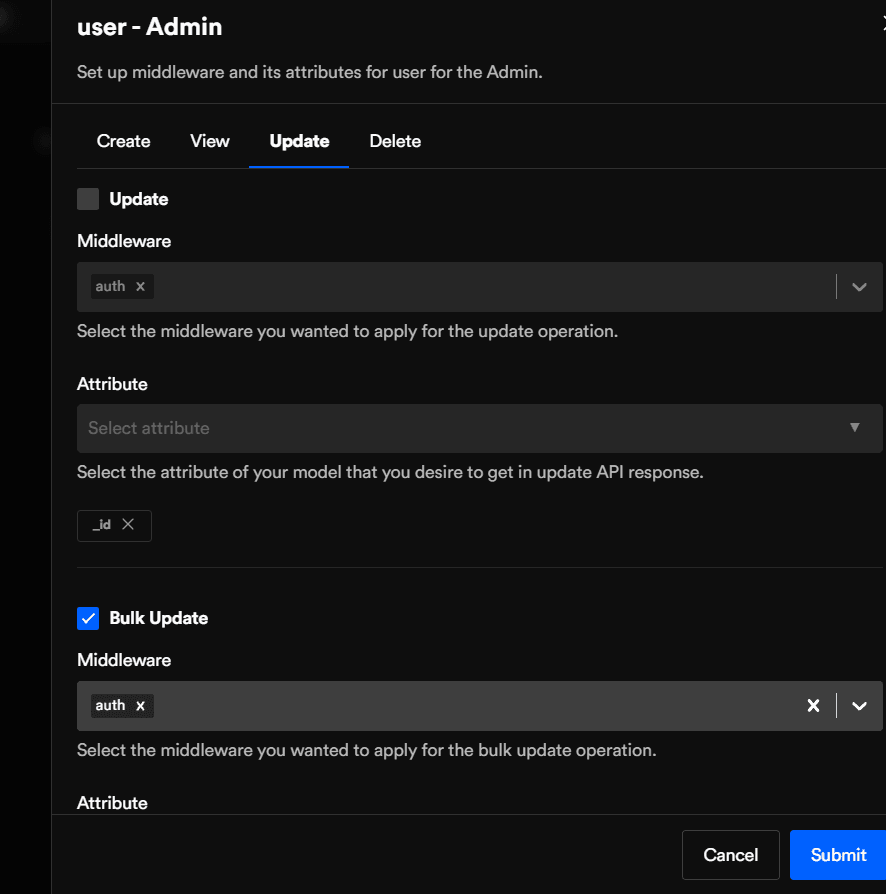Enable the Update checkbox
Screen dimensions: 886x894
[x=88, y=199]
